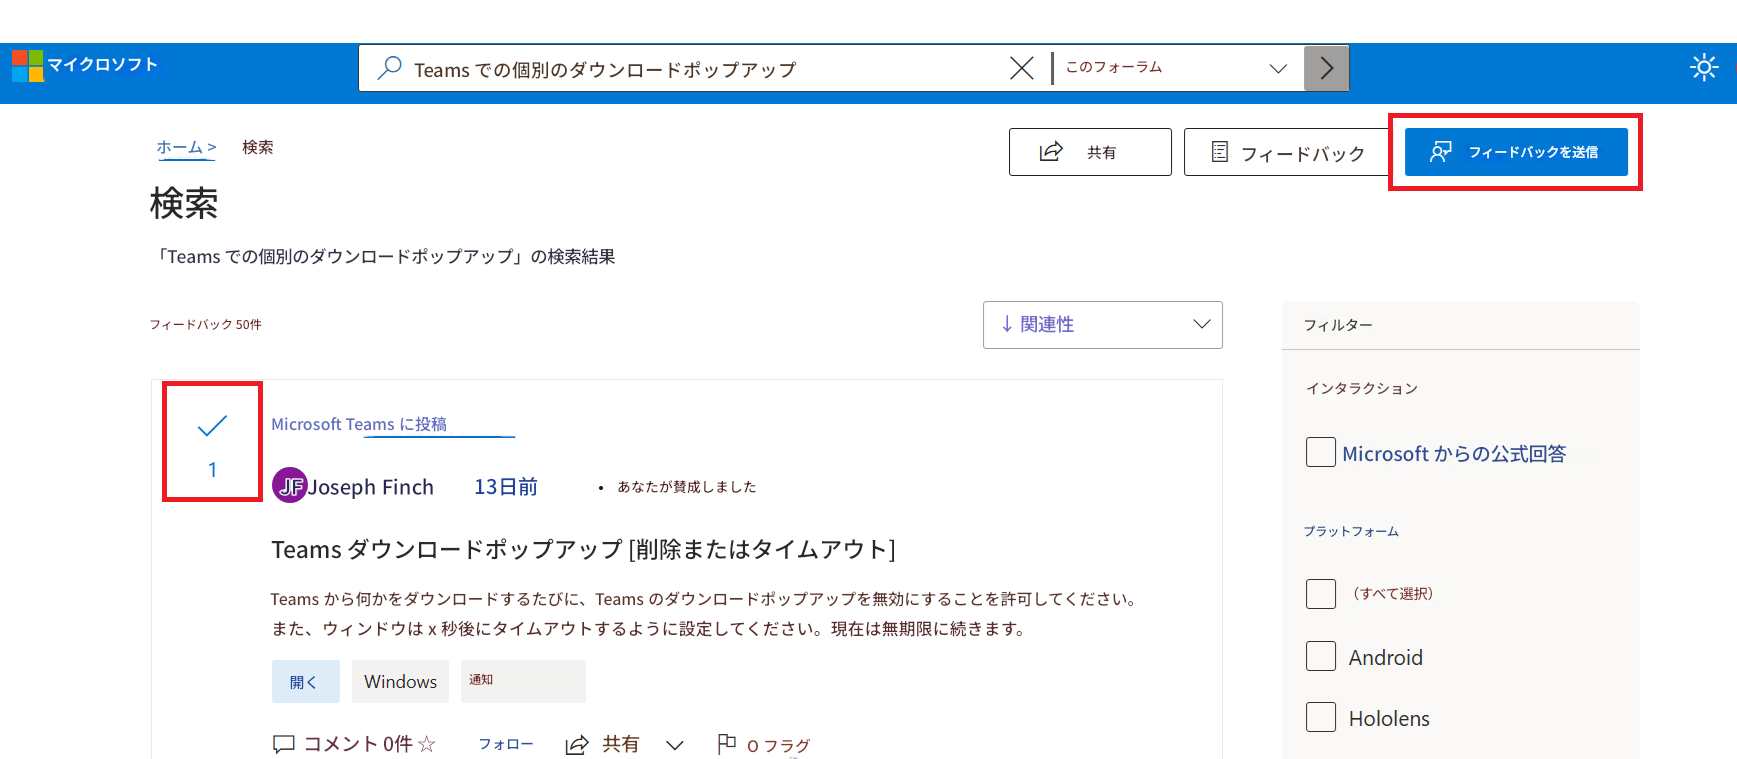Click the Joseph Finch author name
The height and width of the screenshot is (759, 1737).
(371, 487)
